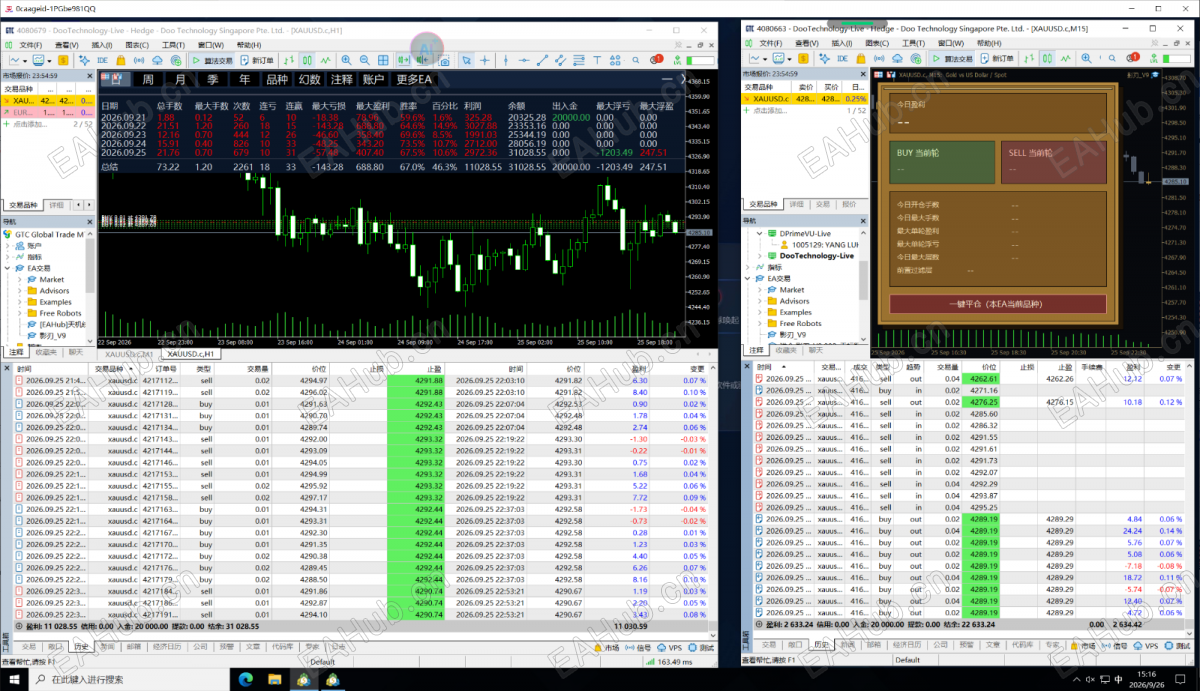Image resolution: width=1200 pixels, height=691 pixels.
Task: Click the green BUY 当前轮 panel
Action: (x=942, y=160)
